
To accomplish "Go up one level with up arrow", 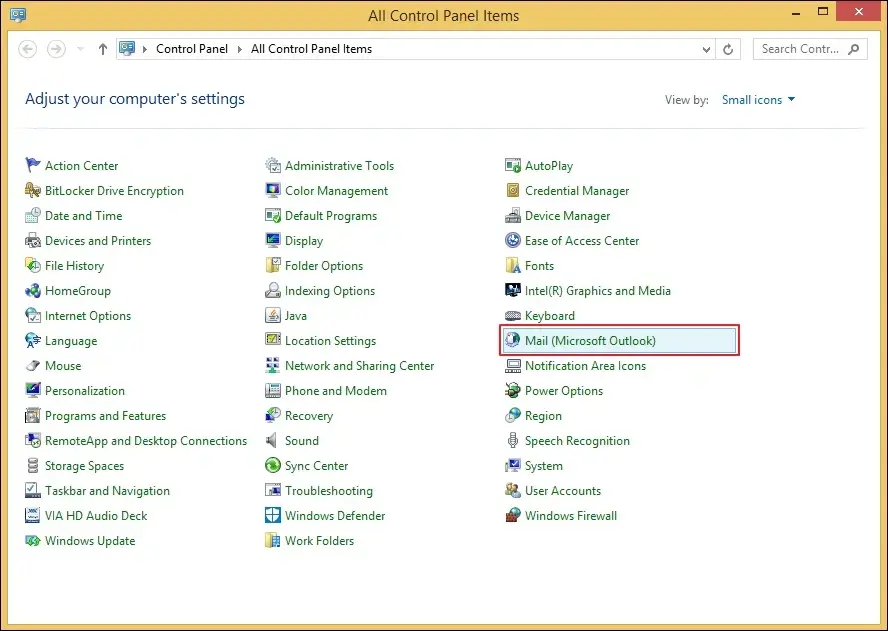I will pyautogui.click(x=102, y=49).
